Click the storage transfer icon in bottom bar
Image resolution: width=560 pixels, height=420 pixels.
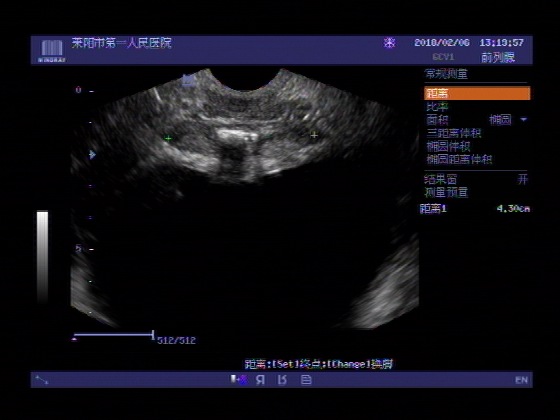239,380
